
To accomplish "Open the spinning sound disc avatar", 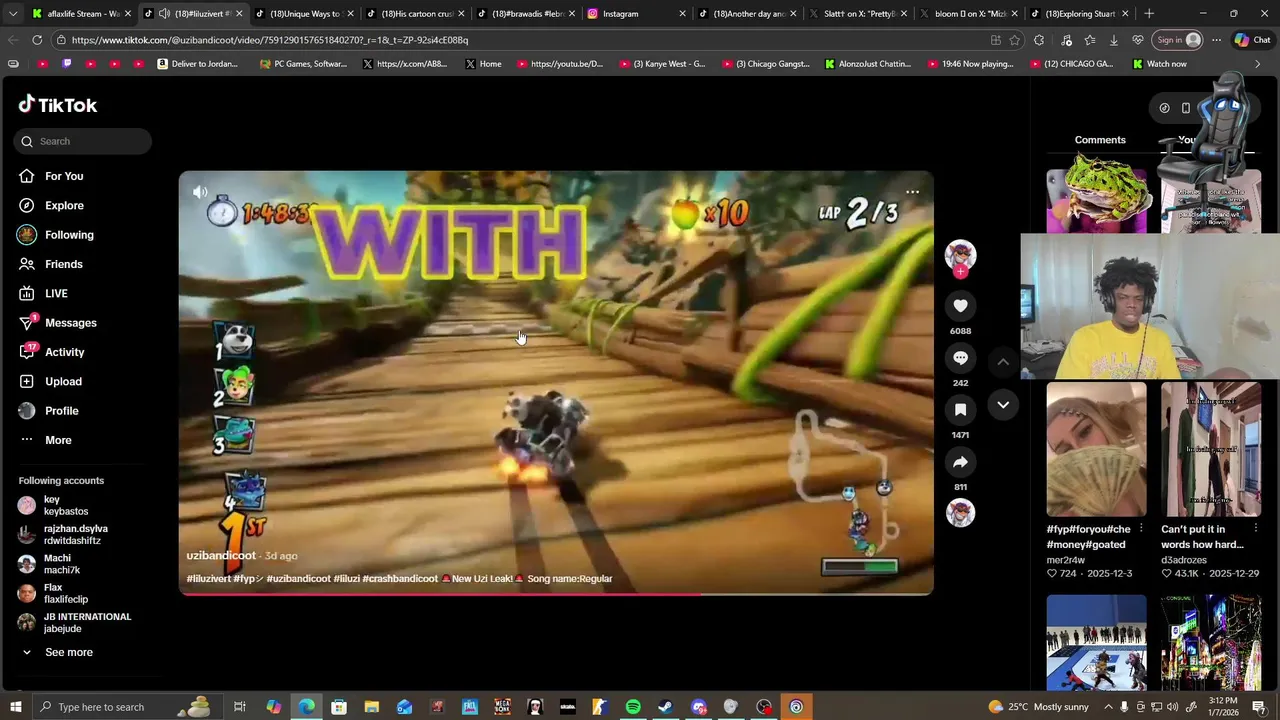I will coord(960,513).
